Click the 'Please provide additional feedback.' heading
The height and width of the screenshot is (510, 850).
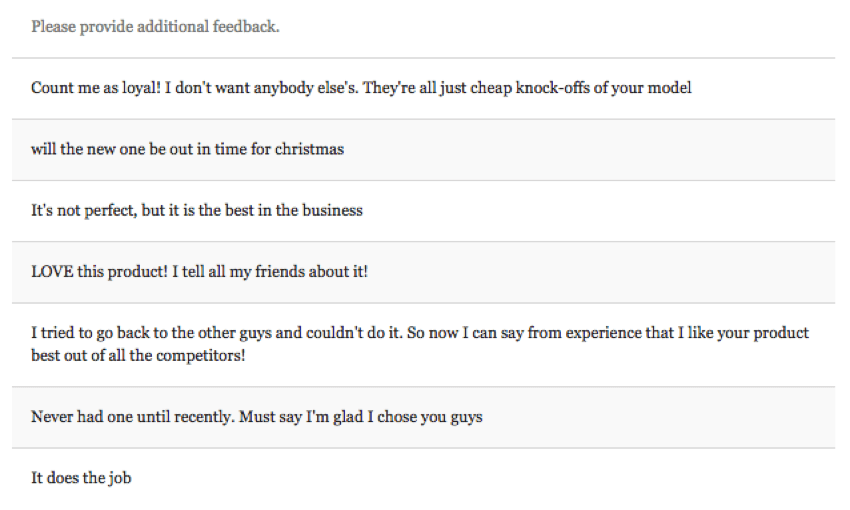155,27
